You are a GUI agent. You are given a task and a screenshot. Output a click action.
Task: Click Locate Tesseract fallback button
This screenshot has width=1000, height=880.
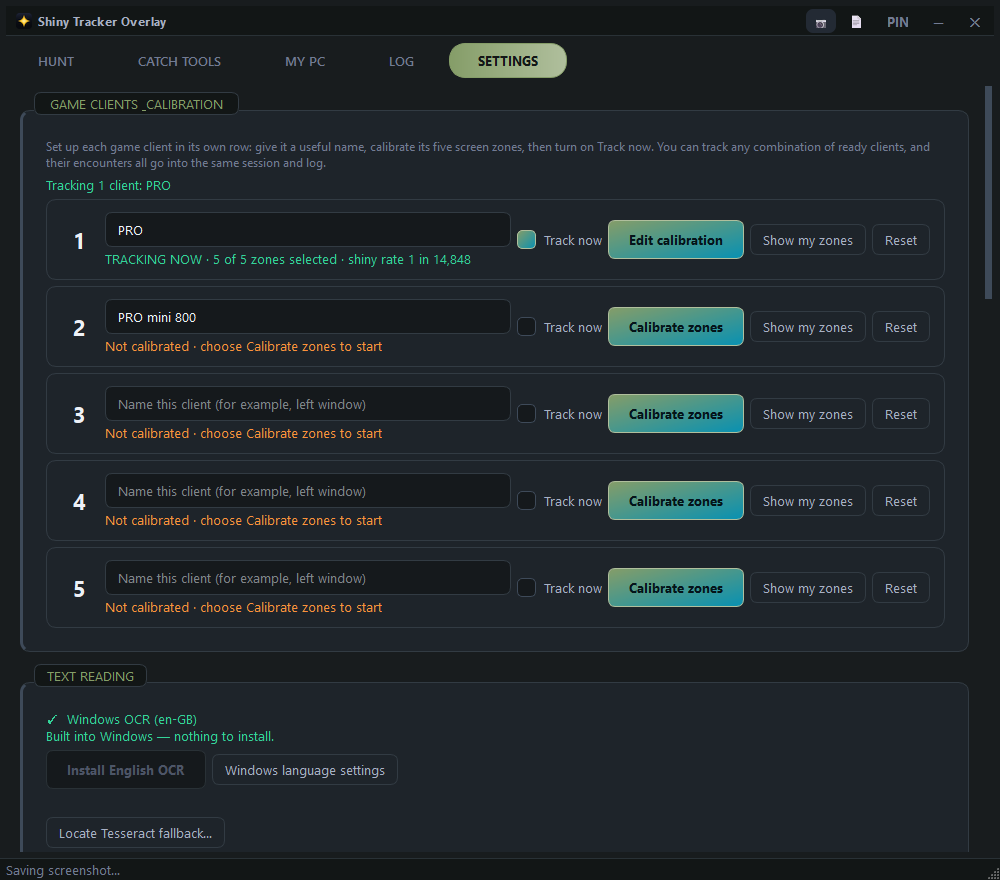pos(135,833)
